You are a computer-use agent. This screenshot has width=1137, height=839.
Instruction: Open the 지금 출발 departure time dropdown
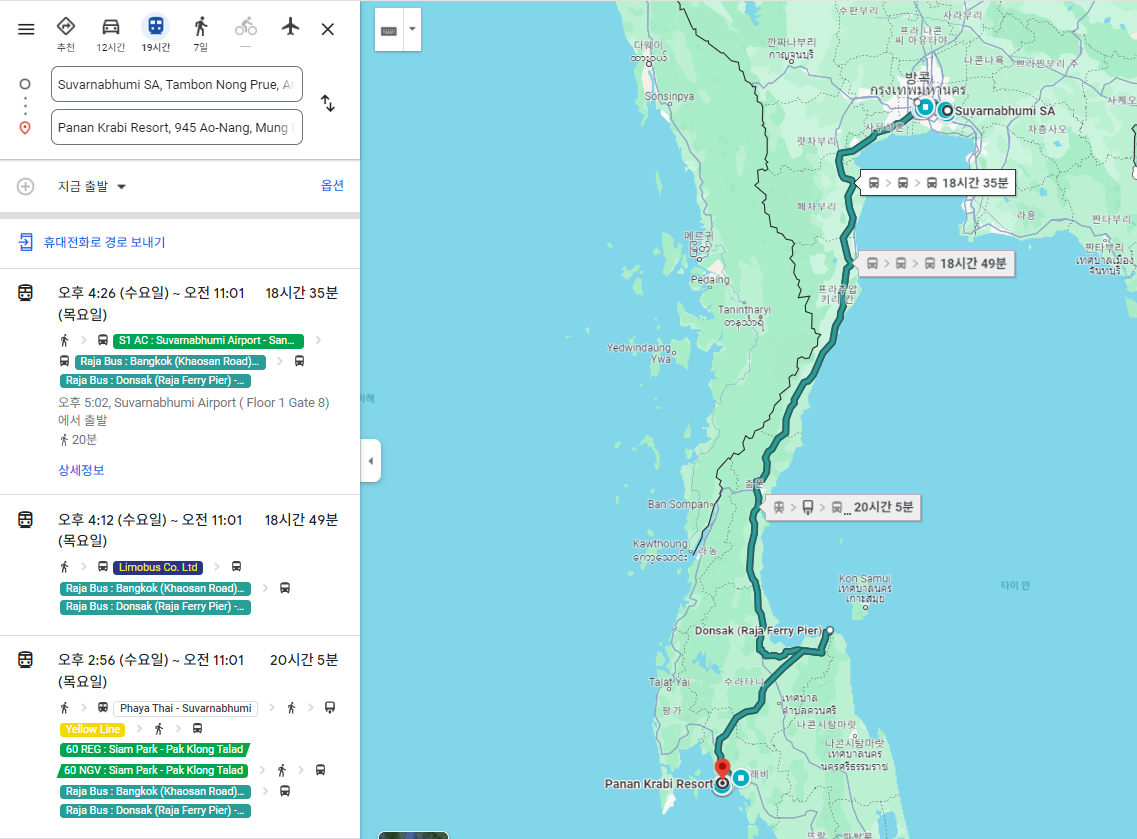click(x=92, y=186)
